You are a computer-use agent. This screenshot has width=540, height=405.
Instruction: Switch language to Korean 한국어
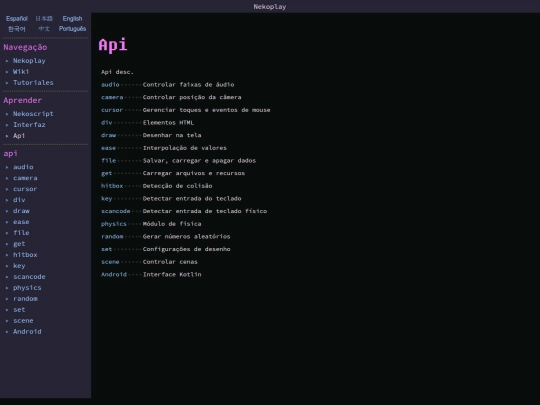click(x=17, y=29)
